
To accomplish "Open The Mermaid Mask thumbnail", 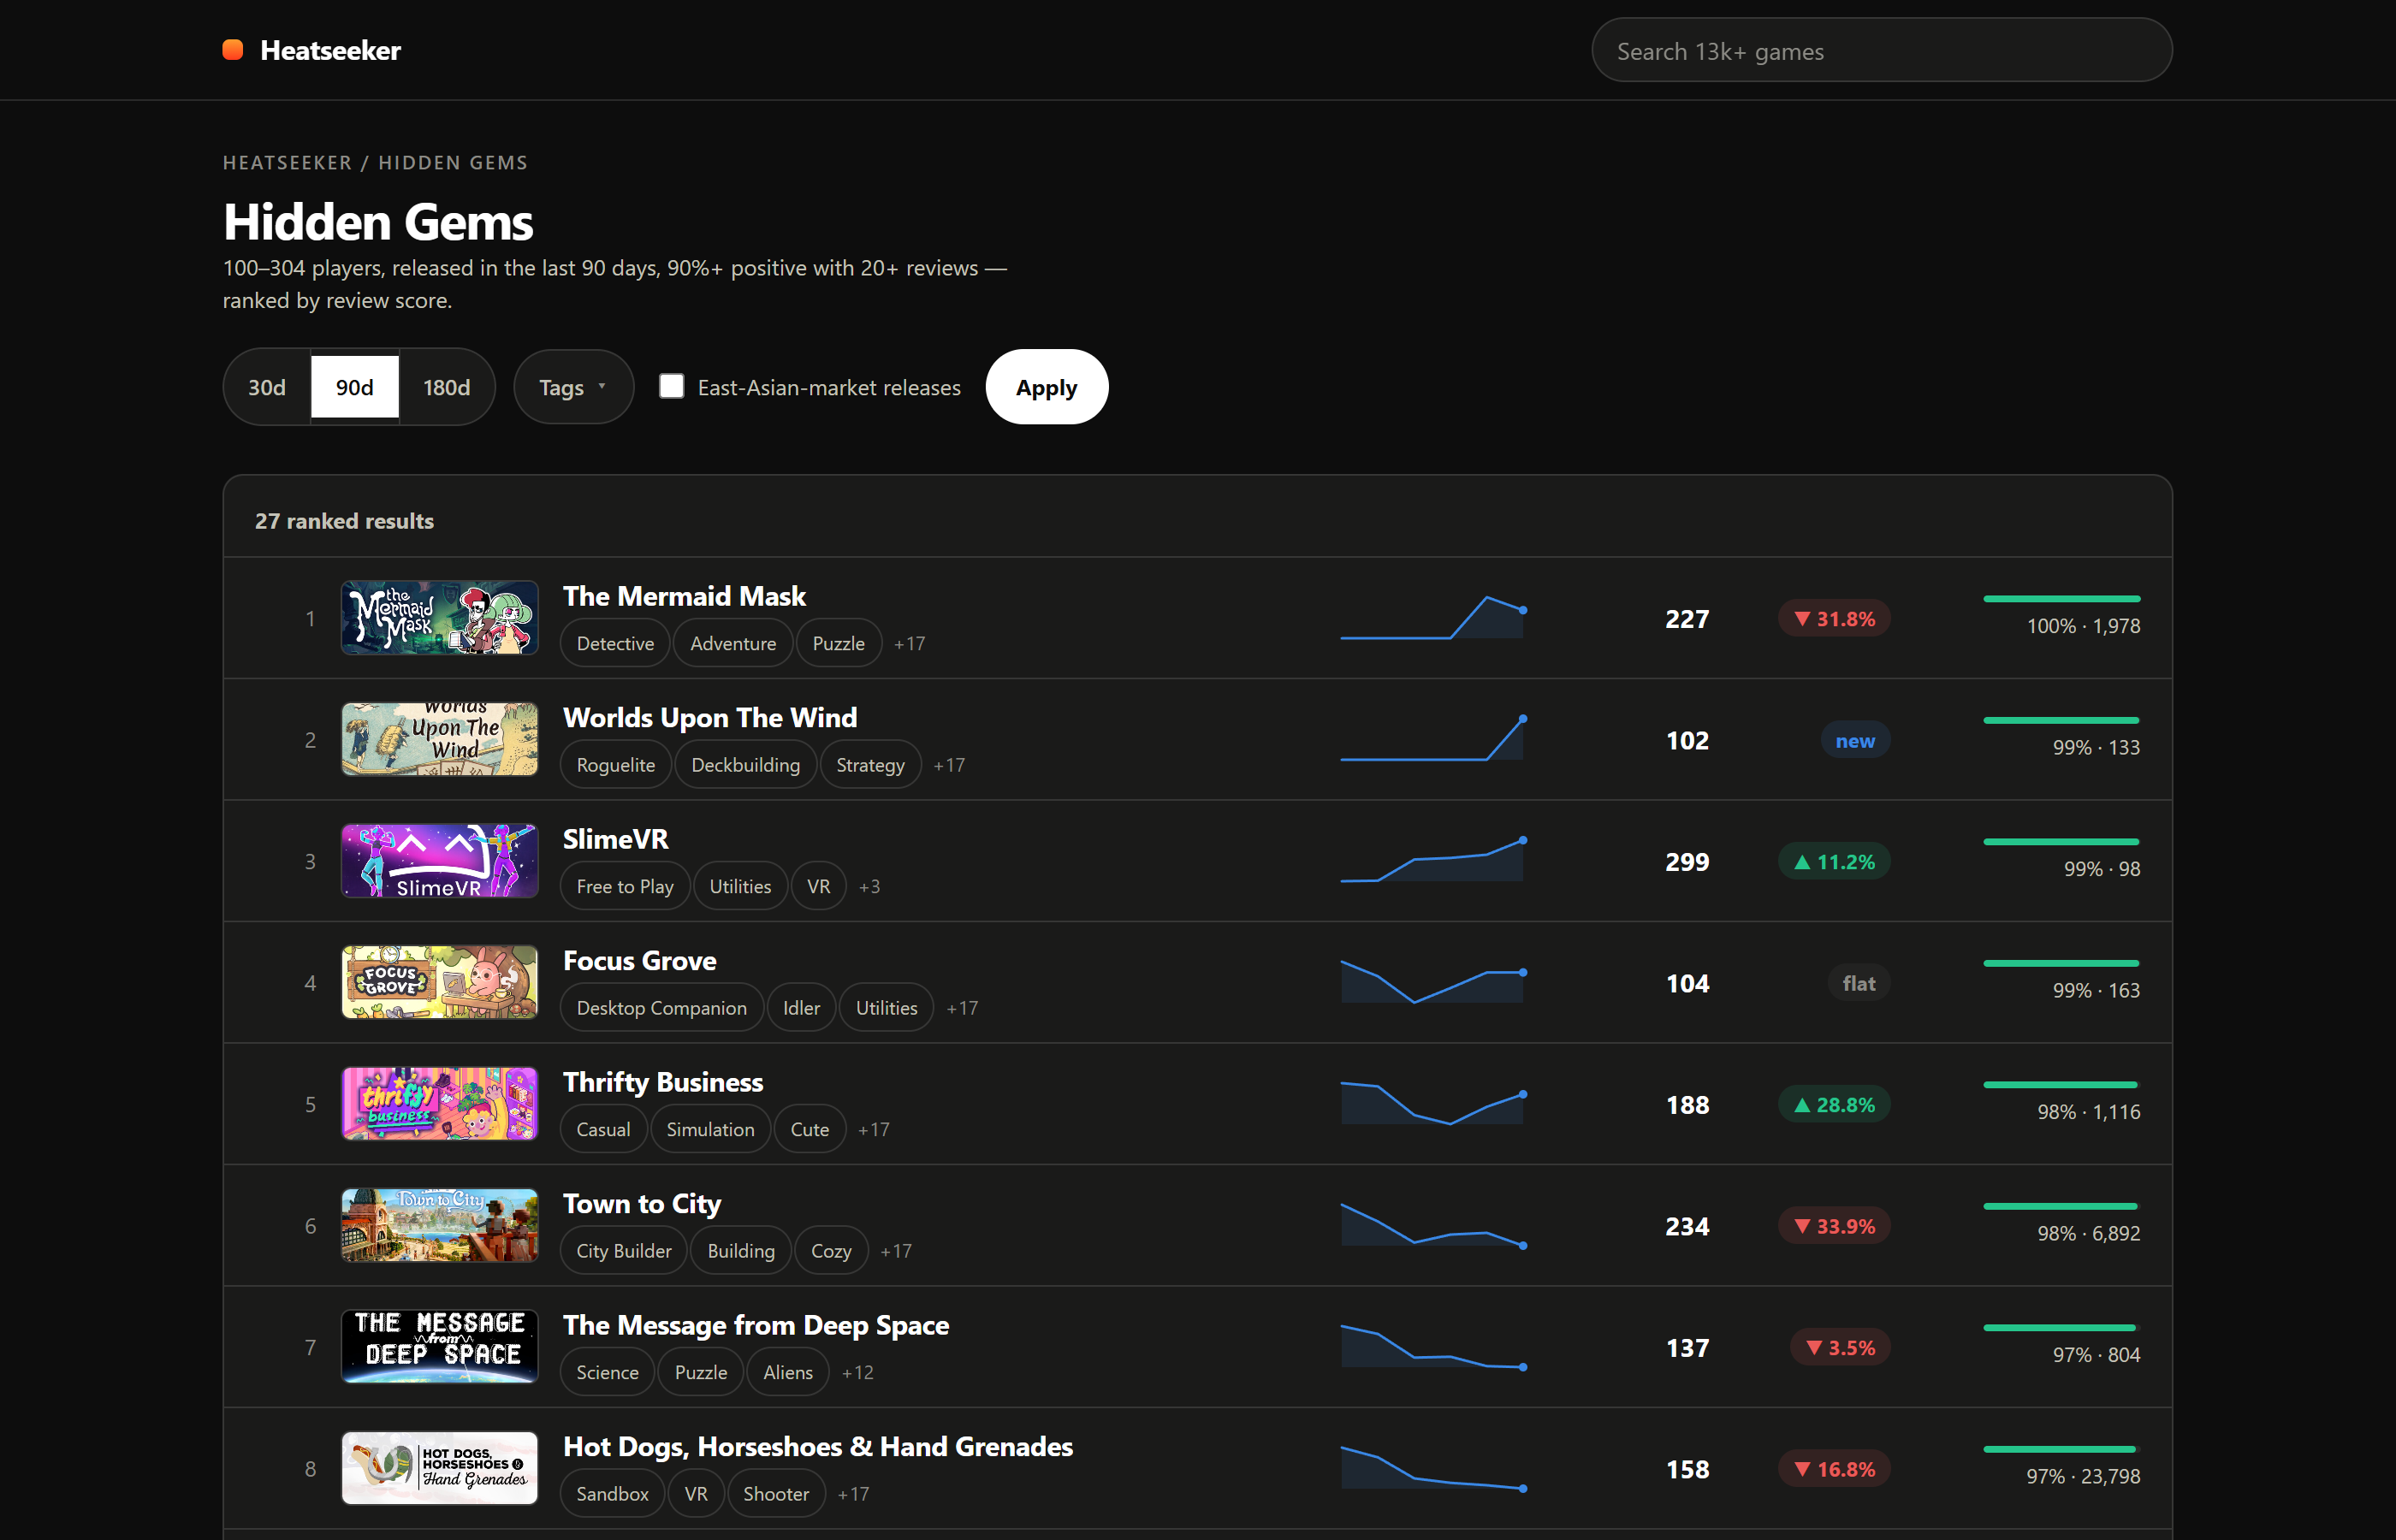I will point(440,618).
